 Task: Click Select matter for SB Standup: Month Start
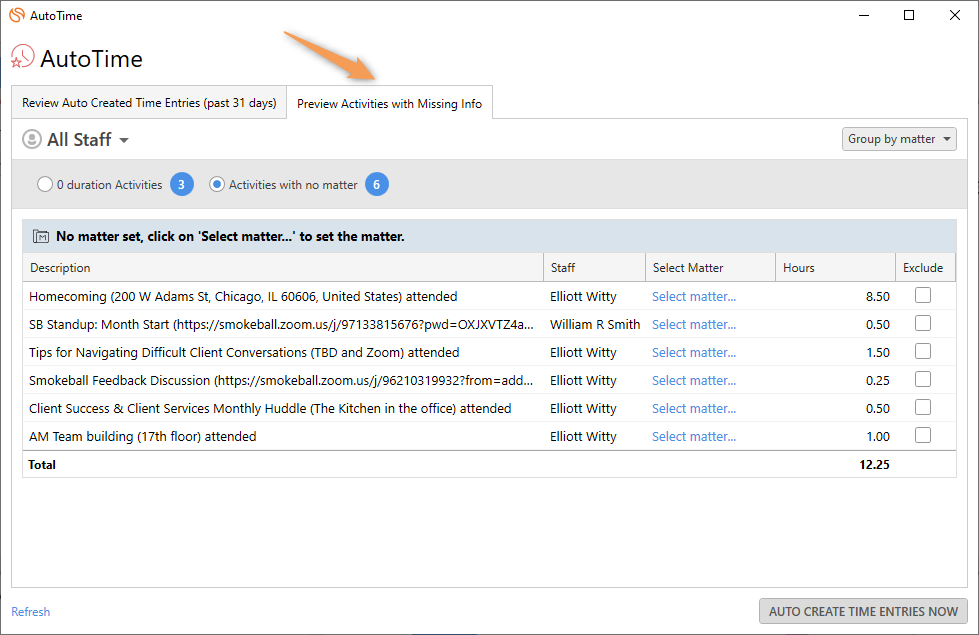tap(694, 325)
